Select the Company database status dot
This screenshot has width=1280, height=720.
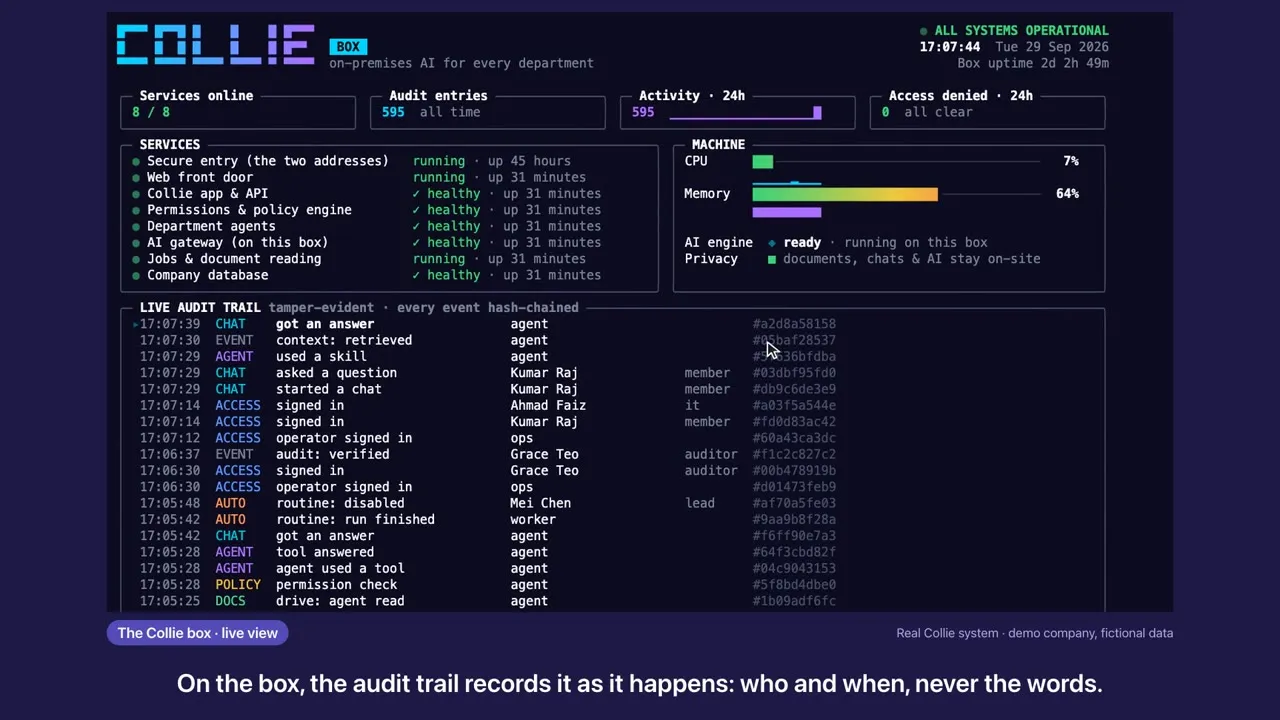(x=136, y=275)
